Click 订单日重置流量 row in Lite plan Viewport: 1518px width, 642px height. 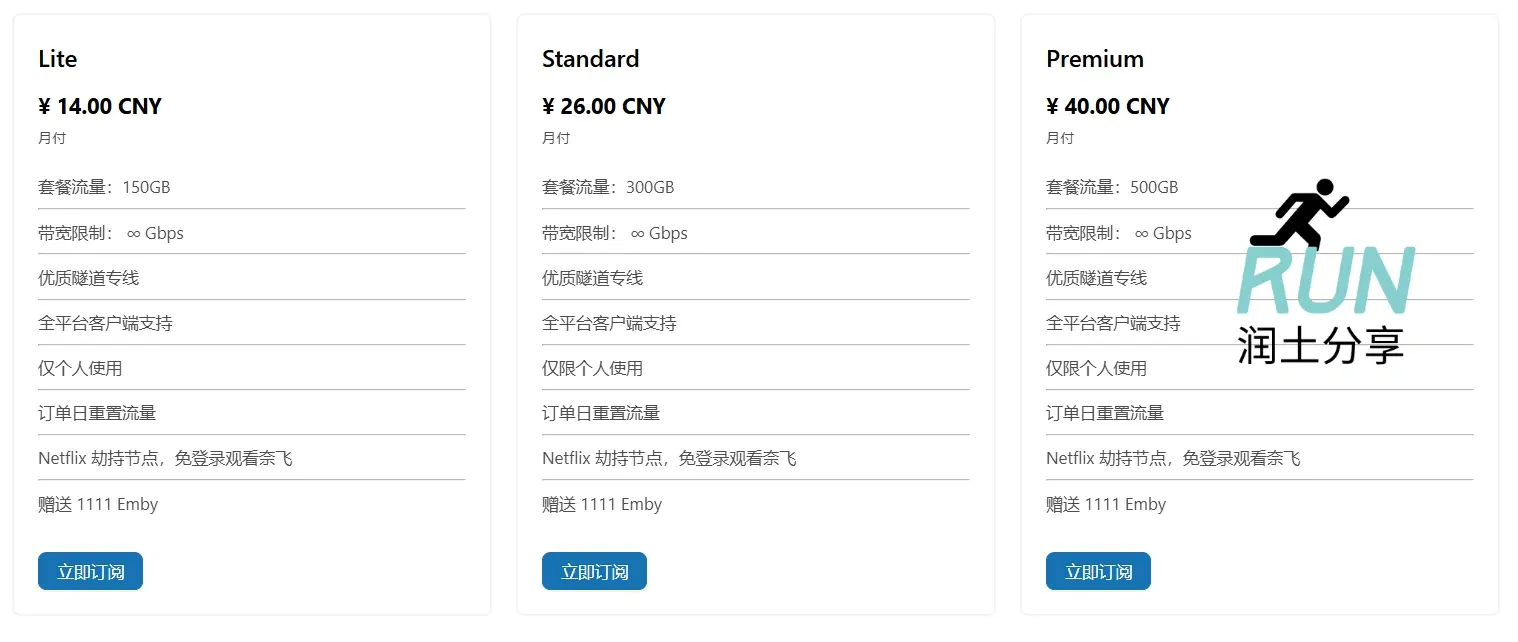point(95,413)
